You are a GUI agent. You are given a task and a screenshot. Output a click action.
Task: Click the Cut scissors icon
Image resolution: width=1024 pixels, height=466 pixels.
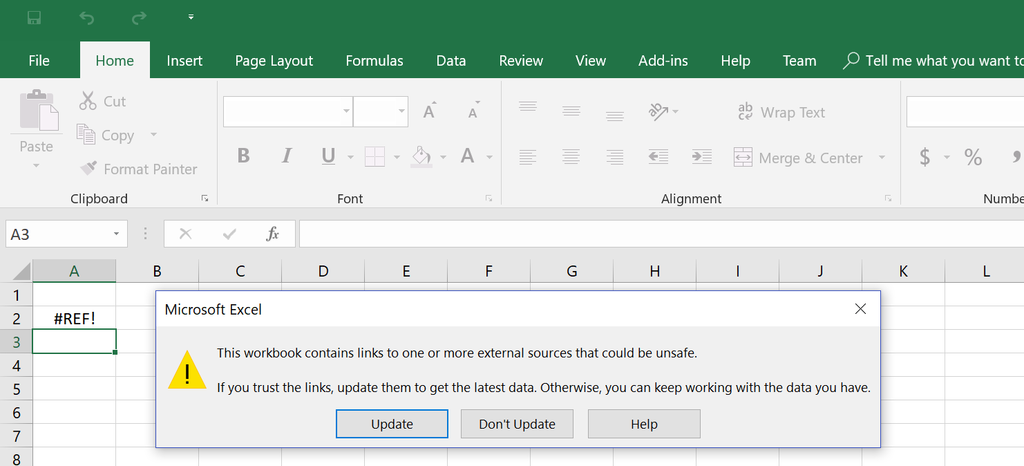[88, 101]
